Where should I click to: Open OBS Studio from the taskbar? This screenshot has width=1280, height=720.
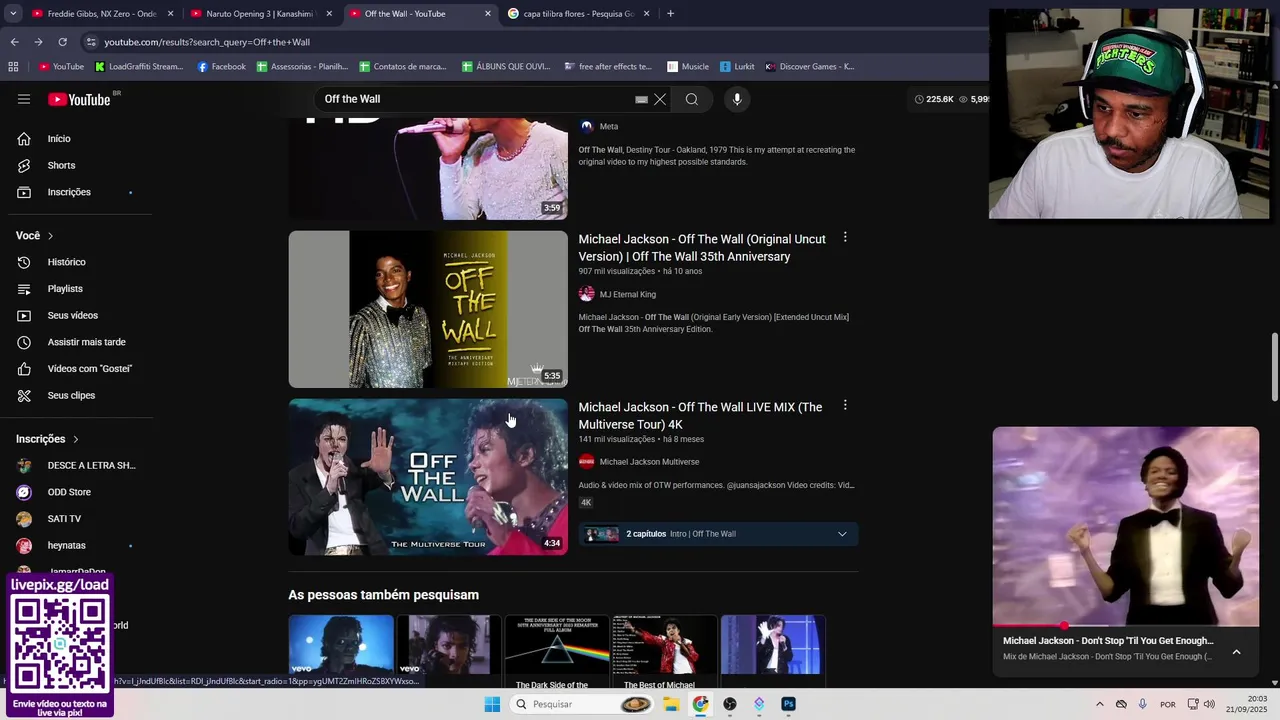pyautogui.click(x=730, y=704)
